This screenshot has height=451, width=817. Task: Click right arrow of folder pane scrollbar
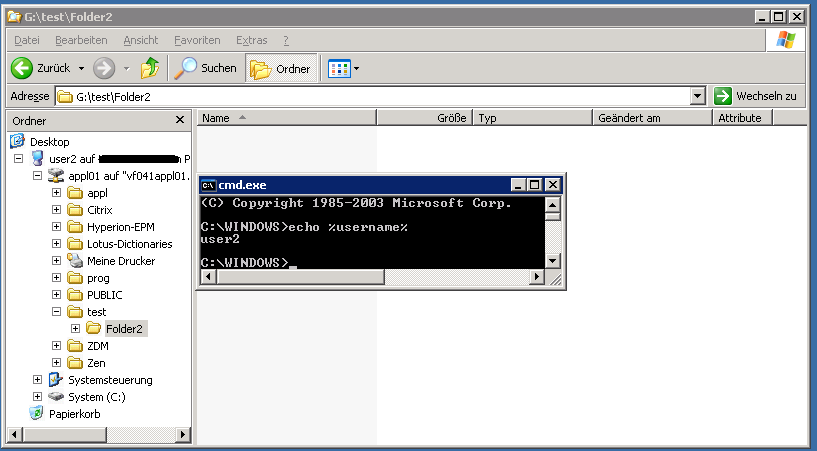[x=182, y=434]
